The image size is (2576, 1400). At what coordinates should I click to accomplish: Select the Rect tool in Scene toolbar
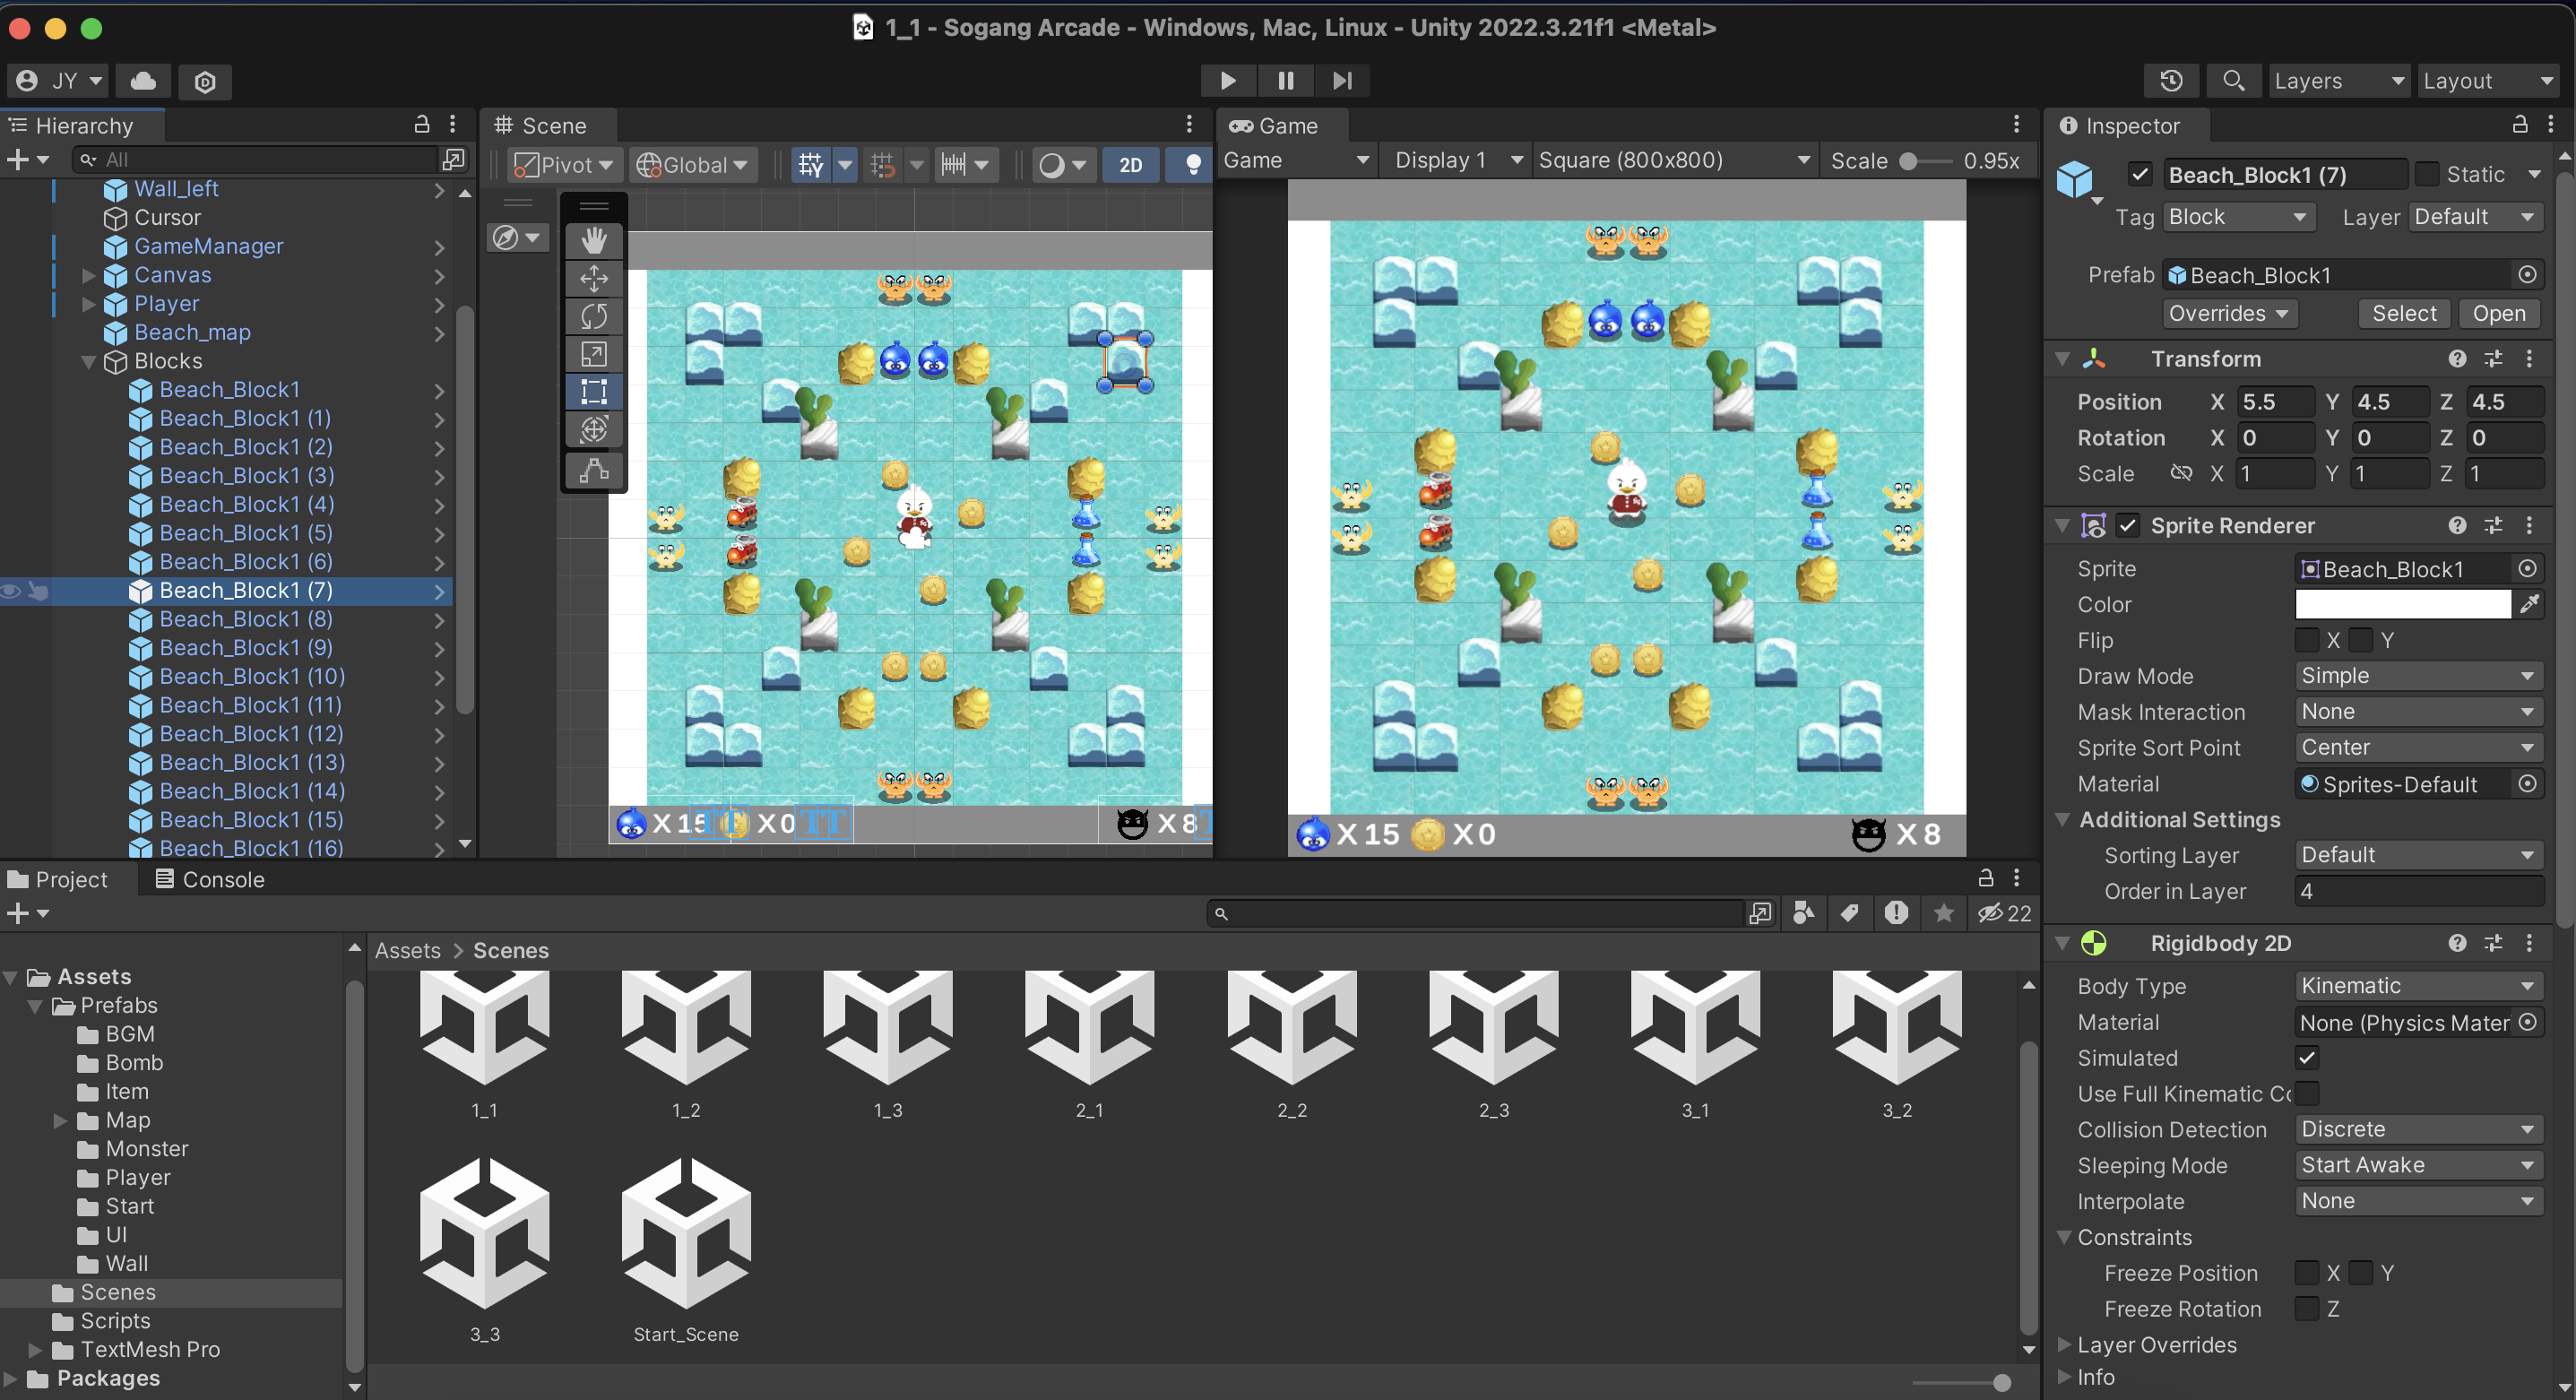coord(594,392)
